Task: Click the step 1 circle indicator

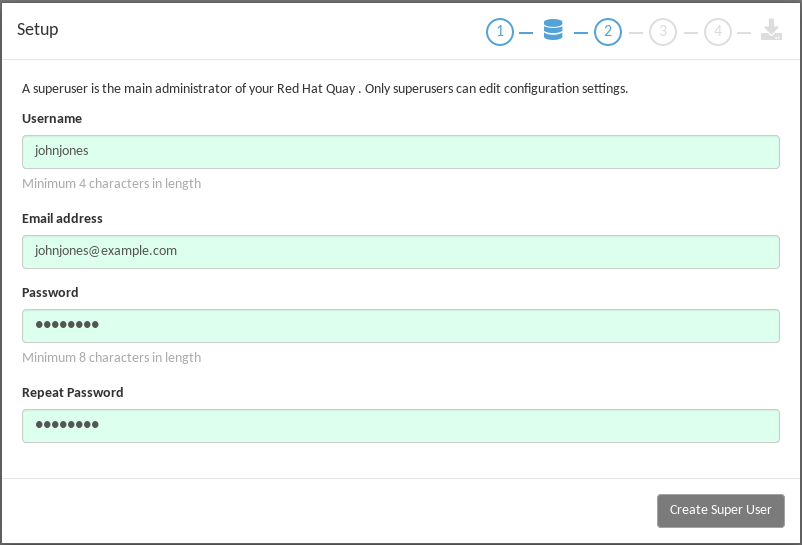Action: point(500,32)
